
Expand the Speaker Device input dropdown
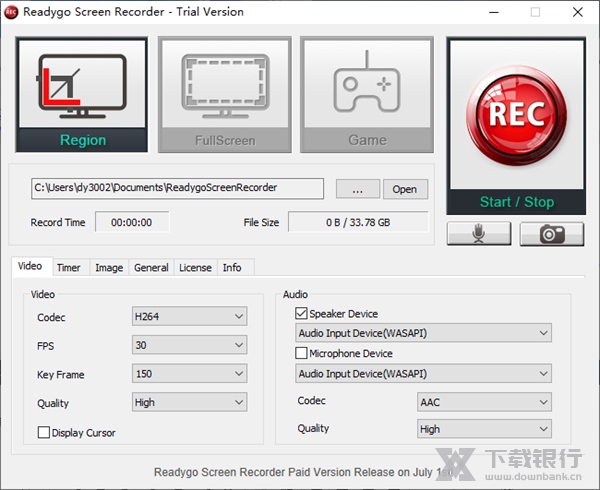[423, 333]
